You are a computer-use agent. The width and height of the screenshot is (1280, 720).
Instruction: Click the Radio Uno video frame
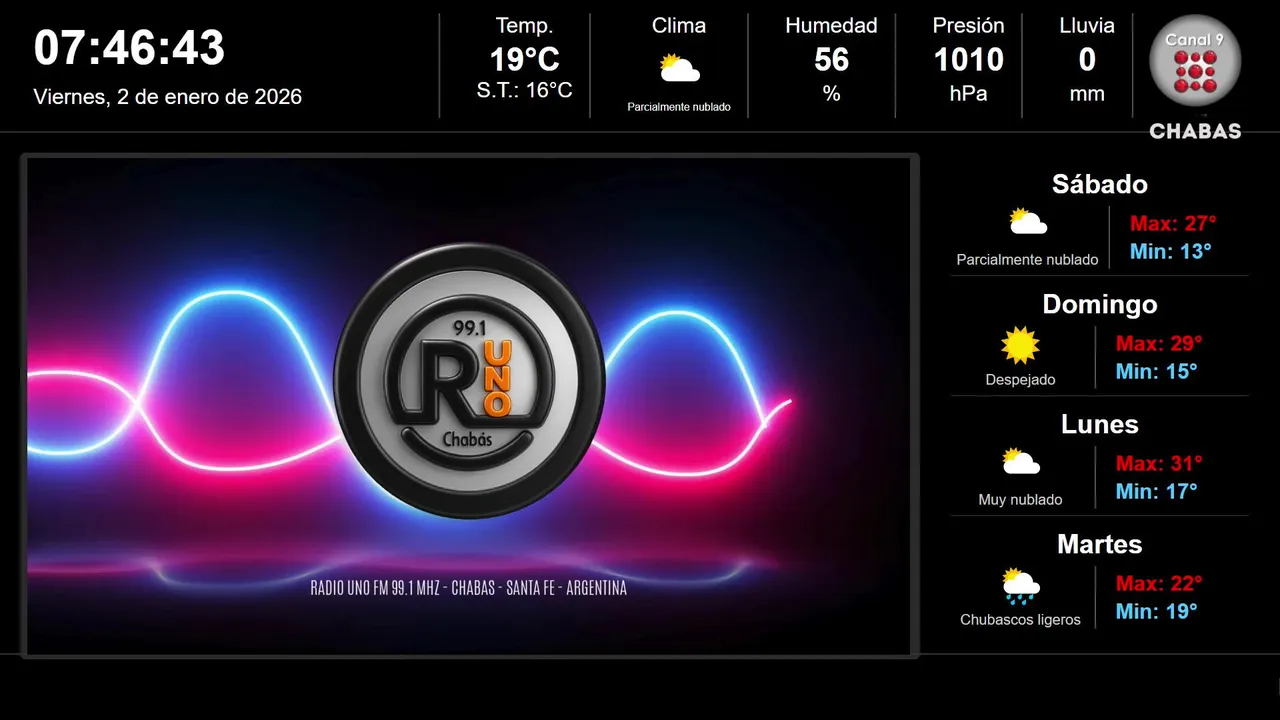point(470,406)
